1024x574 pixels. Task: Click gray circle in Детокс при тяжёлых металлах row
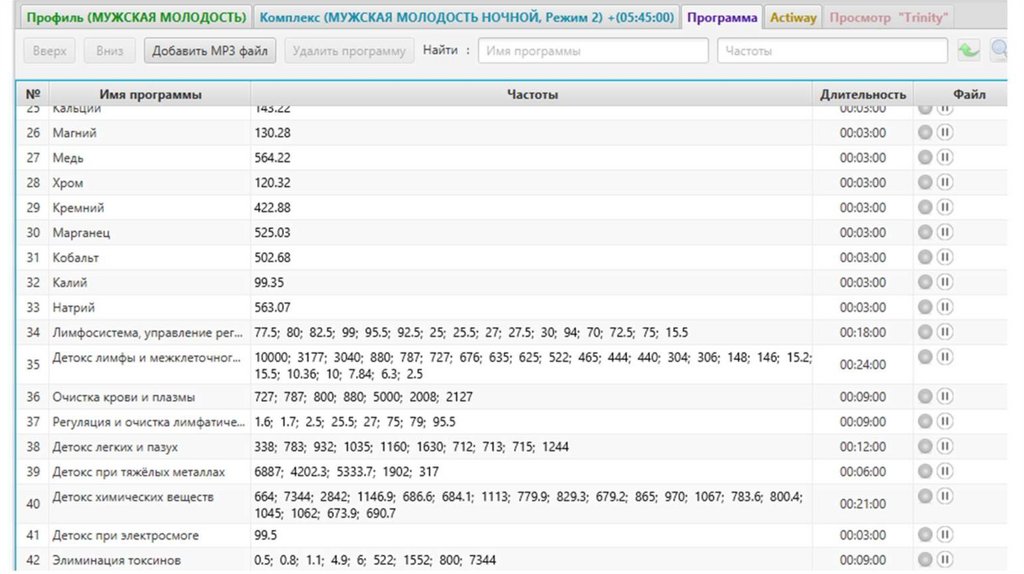click(925, 471)
